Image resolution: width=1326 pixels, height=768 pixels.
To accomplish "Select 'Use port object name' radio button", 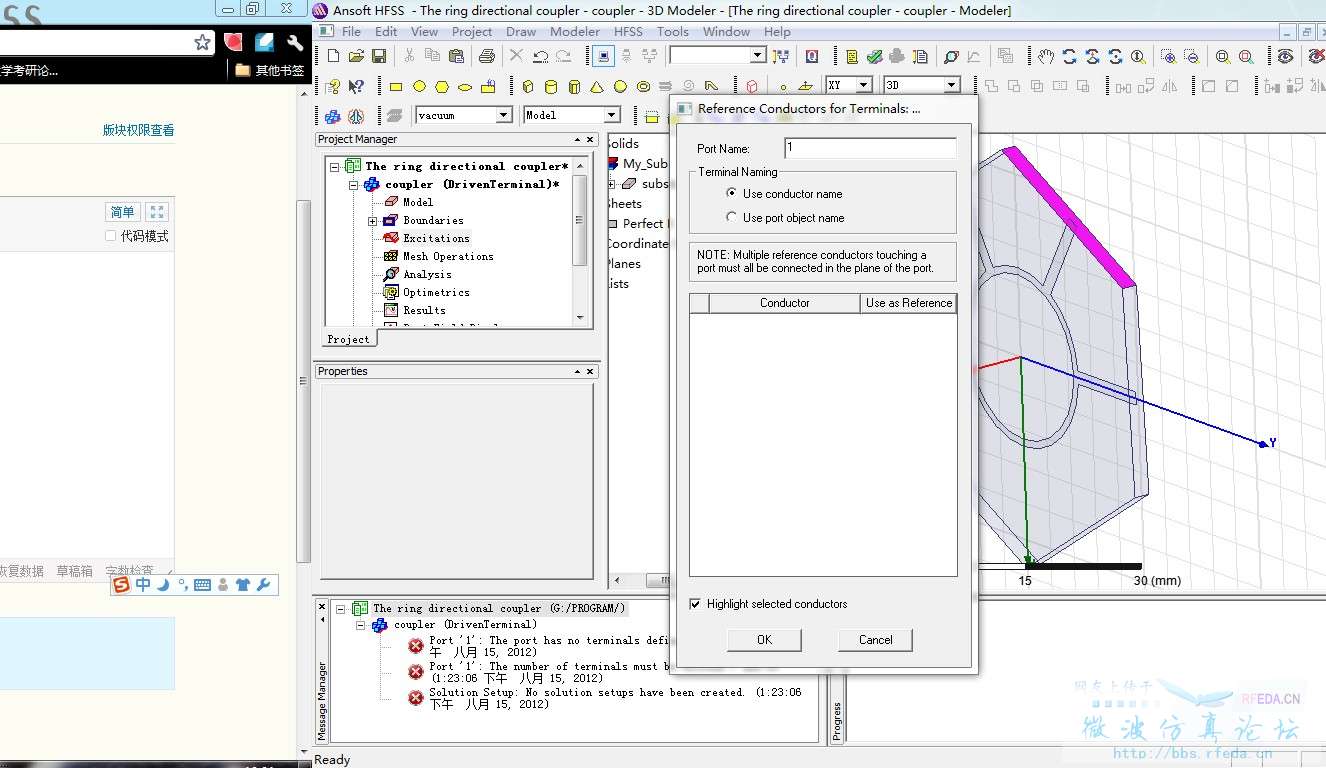I will point(732,217).
